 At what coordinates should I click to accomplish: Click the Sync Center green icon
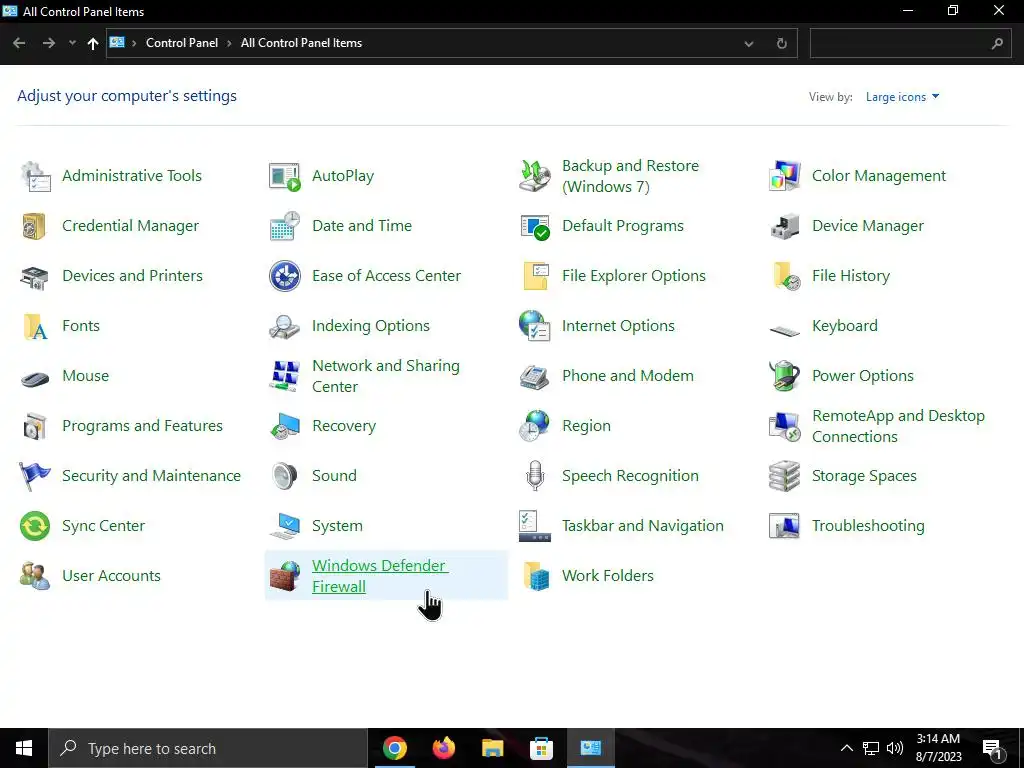35,526
